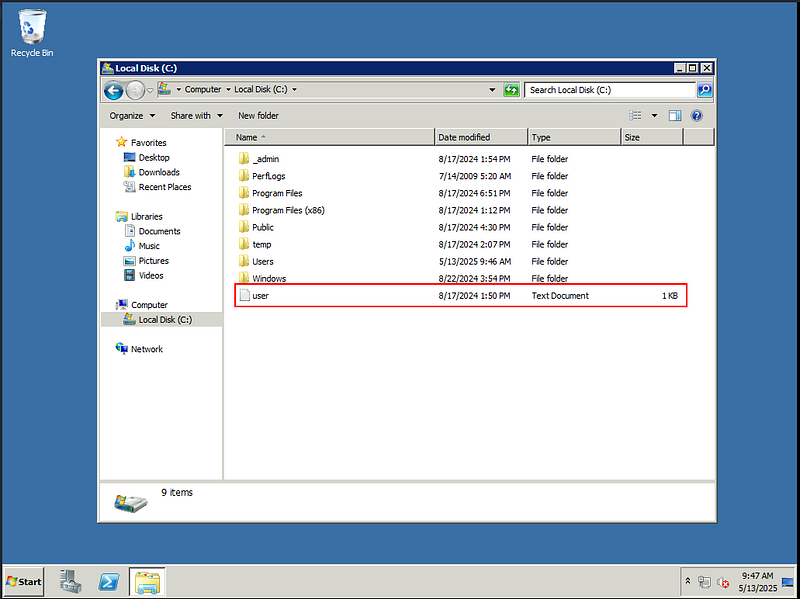The image size is (800, 599).
Task: Click the Back navigation arrow button
Action: coord(113,90)
